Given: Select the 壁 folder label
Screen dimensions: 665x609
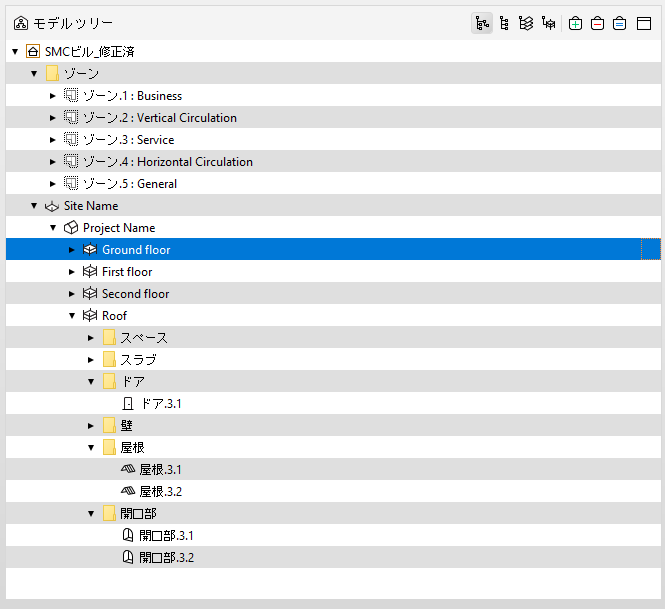Looking at the screenshot, I should [x=126, y=426].
